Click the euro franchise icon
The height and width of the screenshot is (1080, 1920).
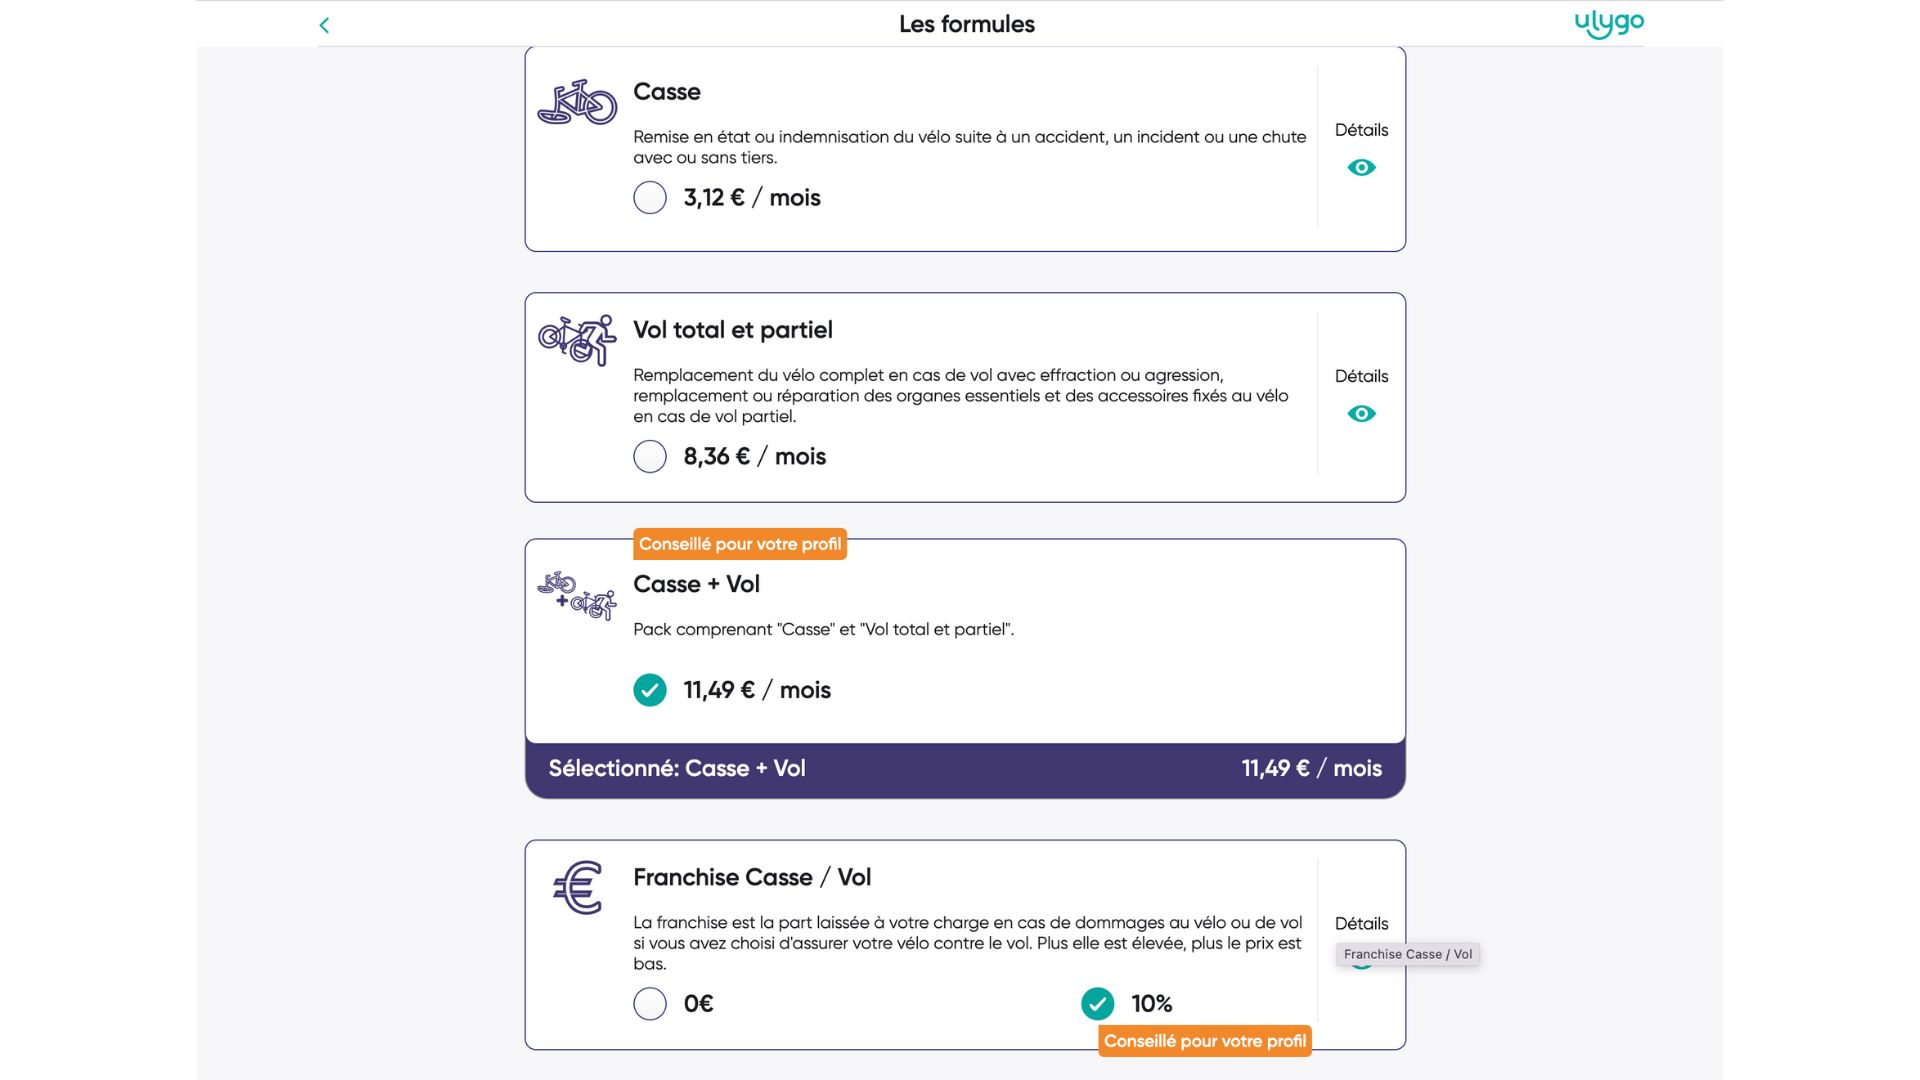click(578, 888)
